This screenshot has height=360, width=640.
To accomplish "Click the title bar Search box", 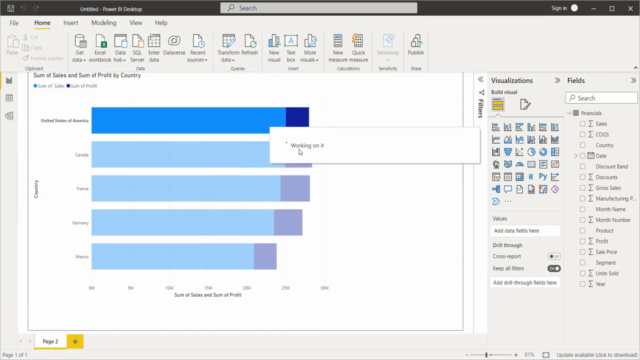I will [x=319, y=8].
